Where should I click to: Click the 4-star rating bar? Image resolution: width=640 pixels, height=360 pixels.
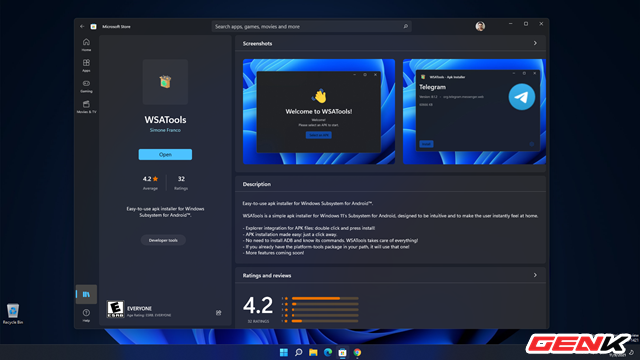(325, 304)
